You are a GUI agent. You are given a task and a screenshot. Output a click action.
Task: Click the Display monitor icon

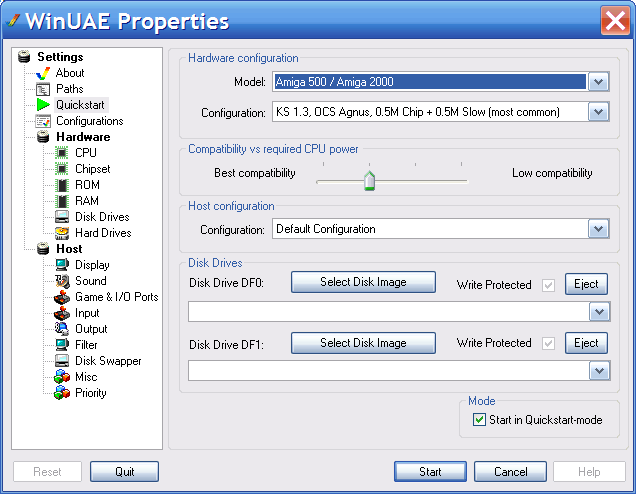pos(62,265)
